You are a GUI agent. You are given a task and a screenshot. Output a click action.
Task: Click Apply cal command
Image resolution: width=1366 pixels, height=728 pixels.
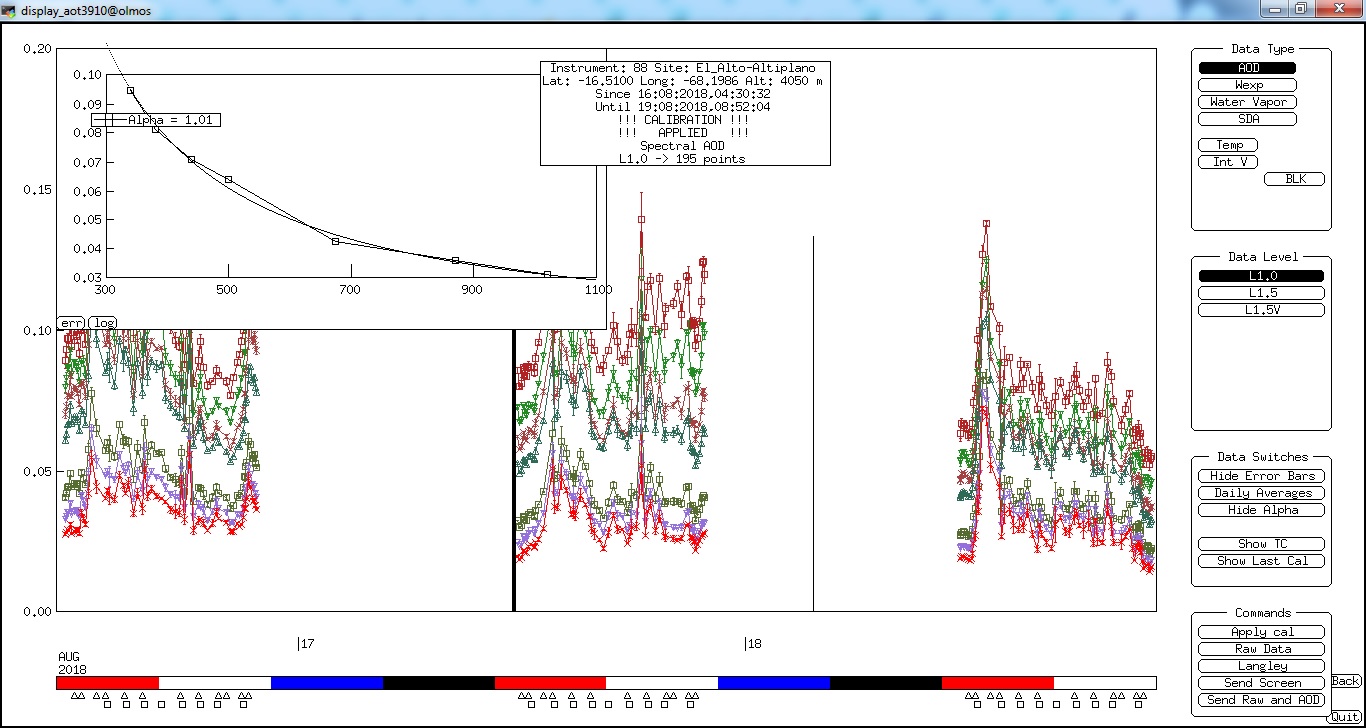click(1262, 632)
